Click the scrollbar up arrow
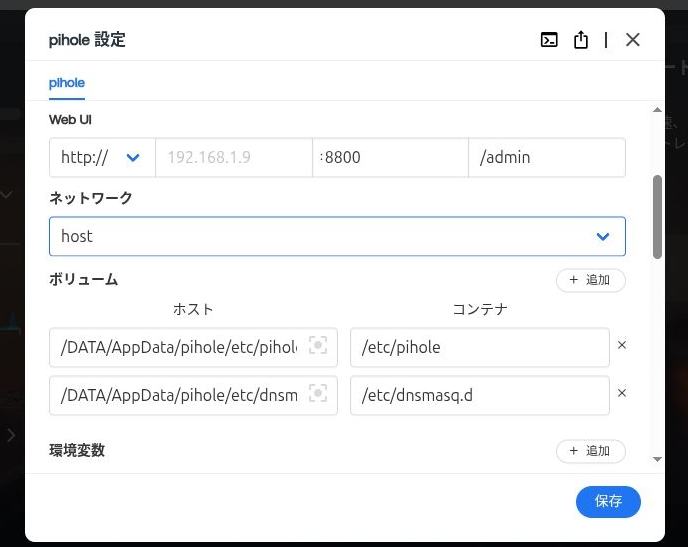The width and height of the screenshot is (688, 547). (657, 110)
